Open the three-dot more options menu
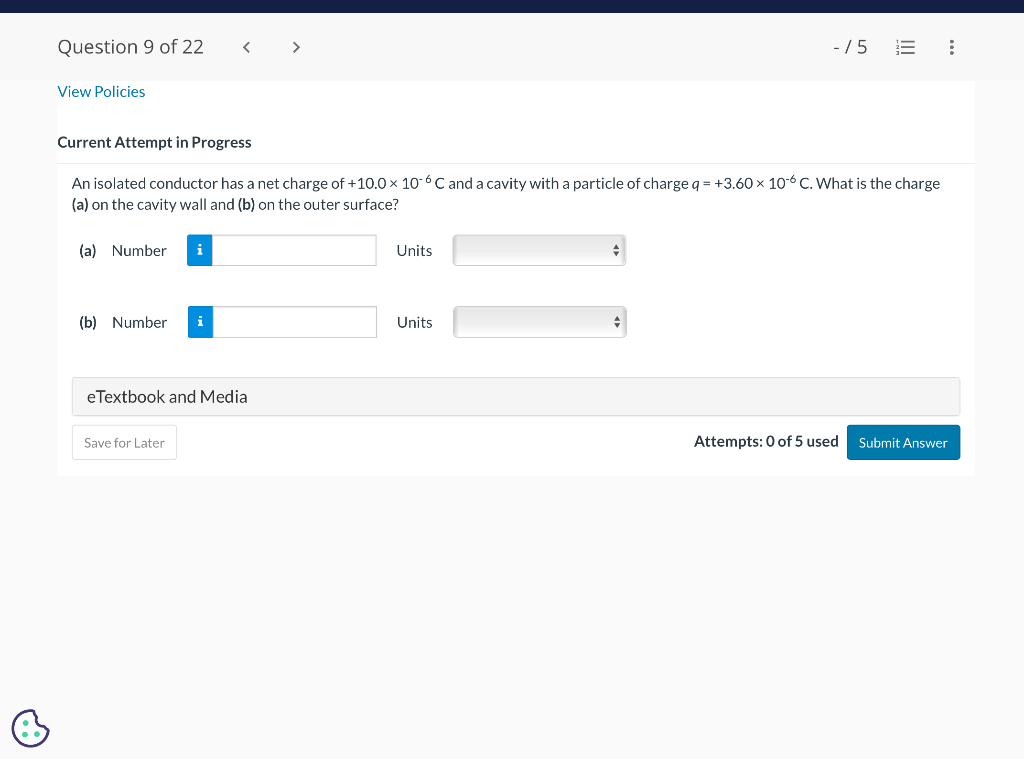The image size is (1024, 759). tap(952, 47)
